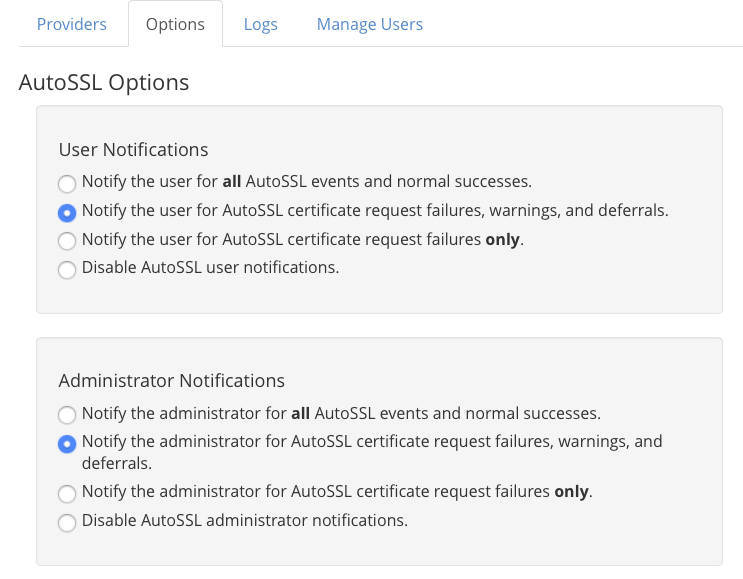743x579 pixels.
Task: Click the AutoSSL Options page heading
Action: 104,82
